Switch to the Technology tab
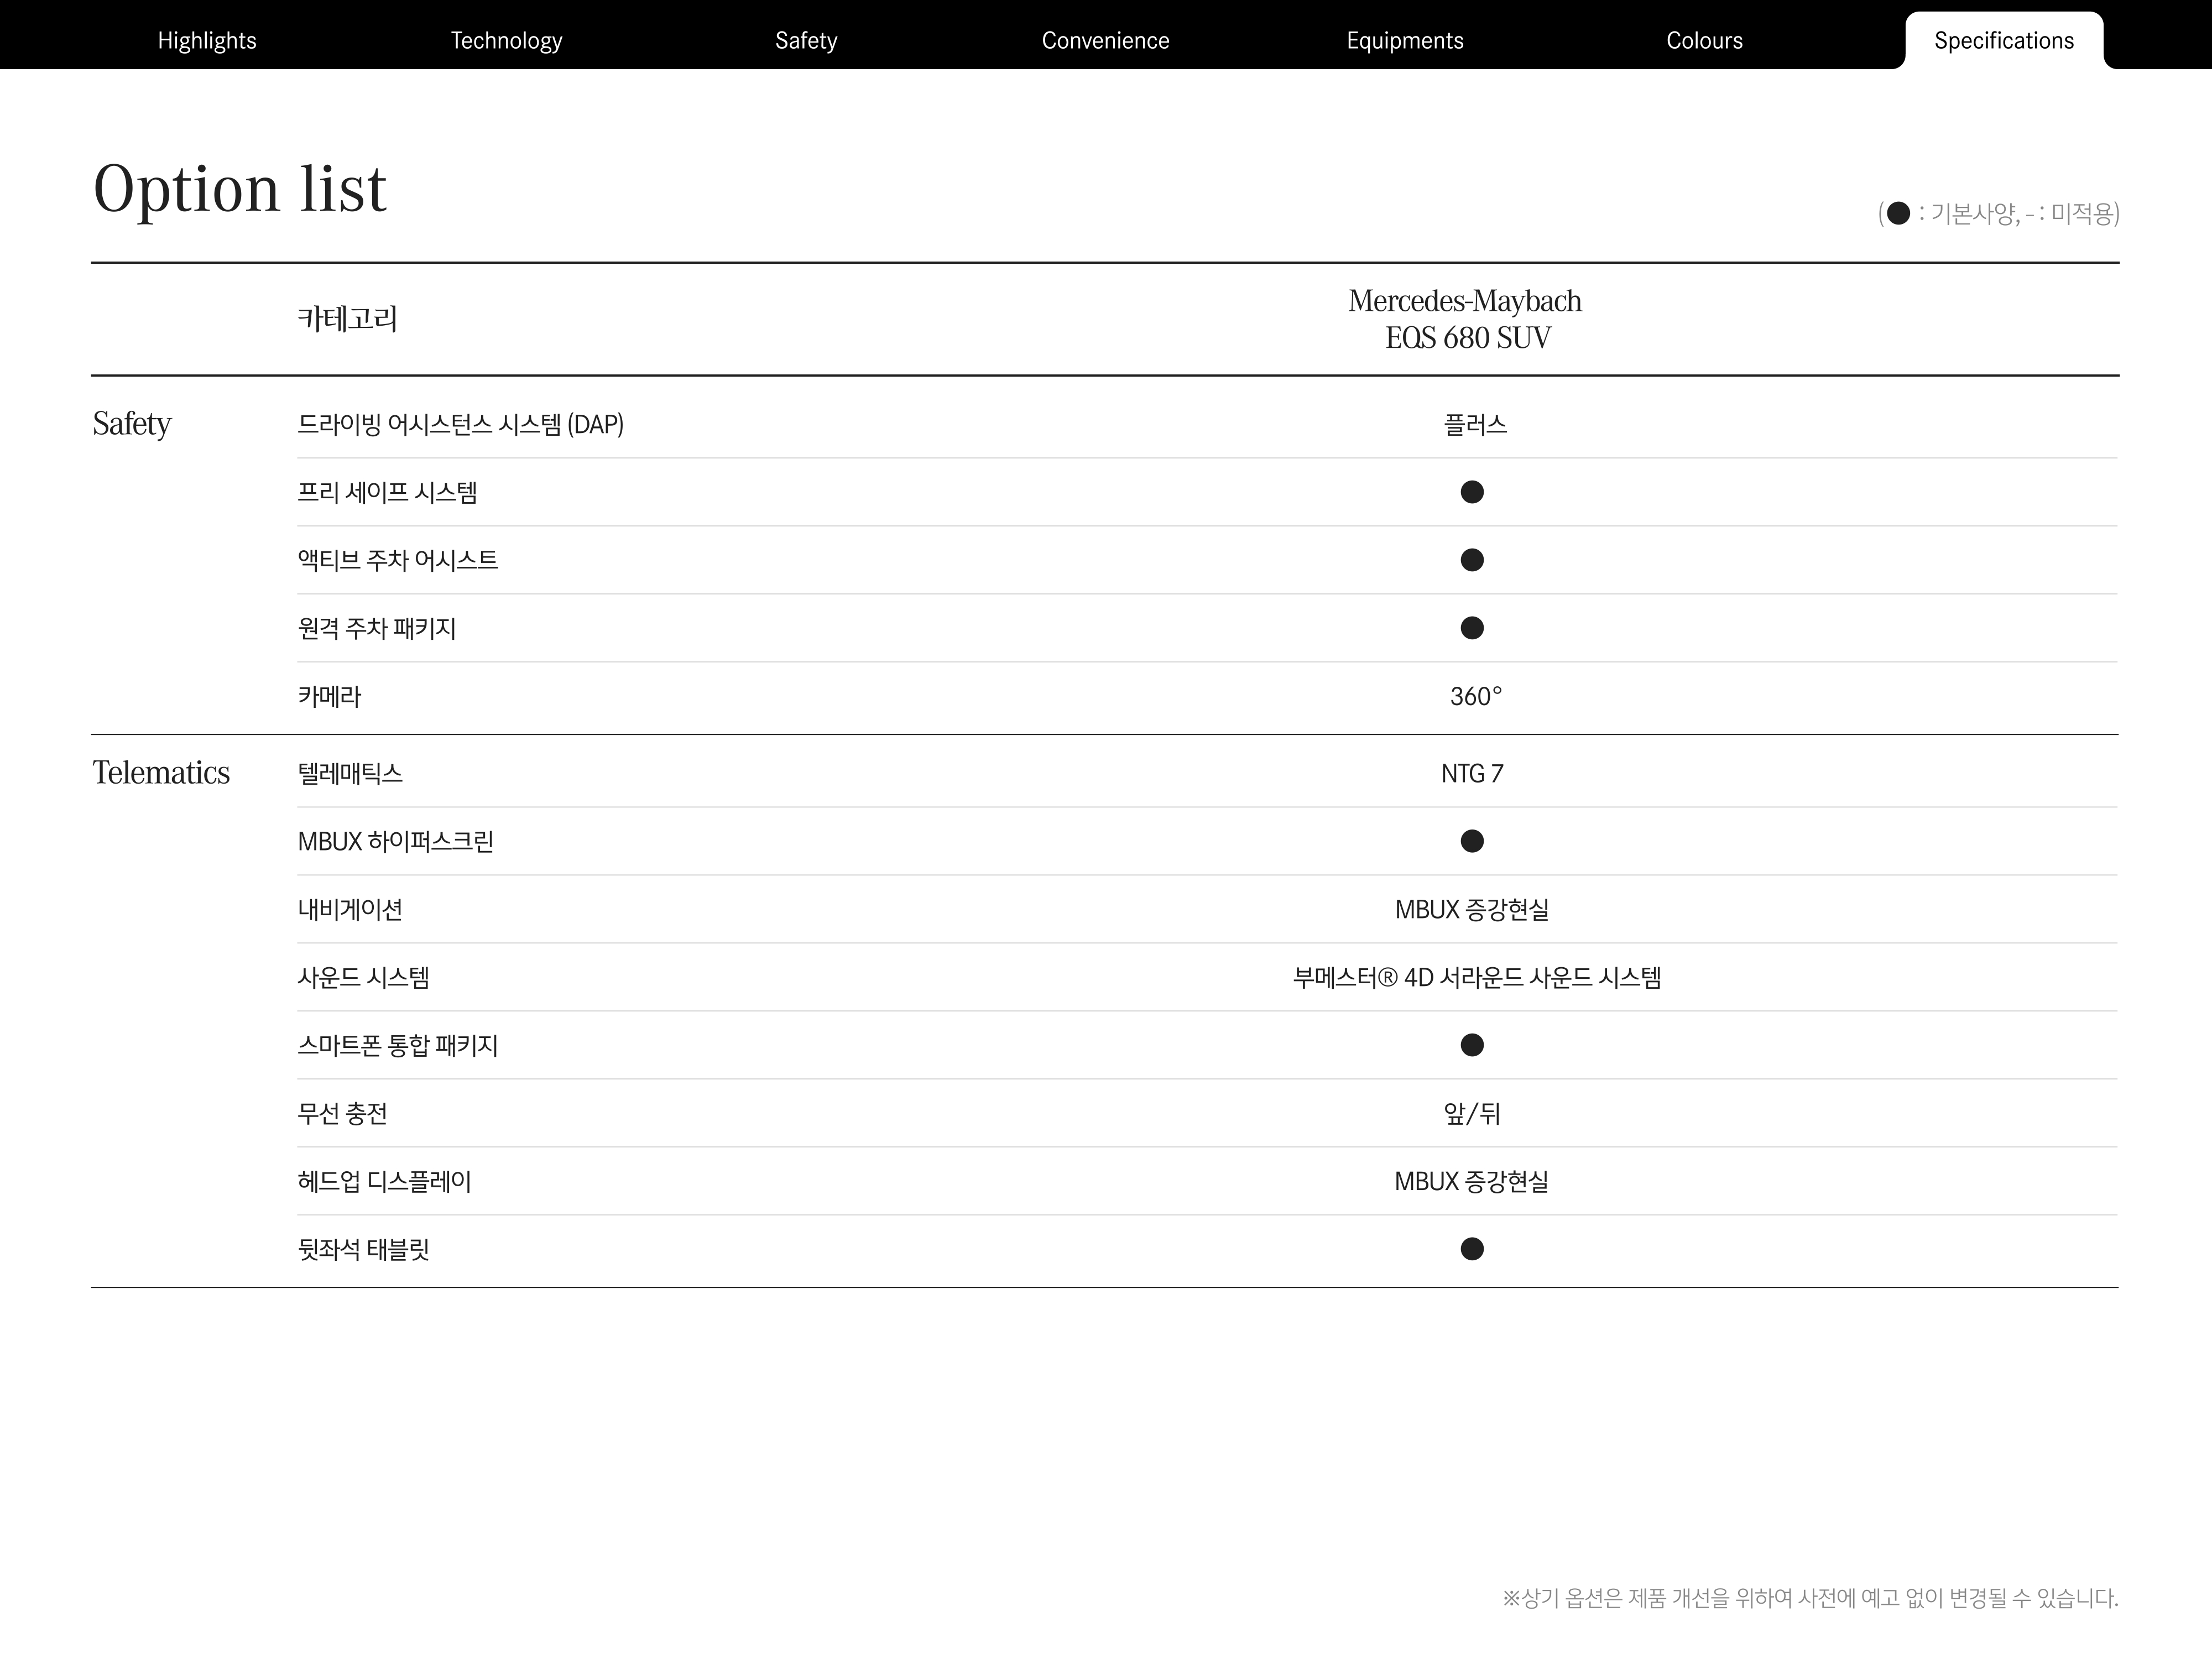 point(506,40)
